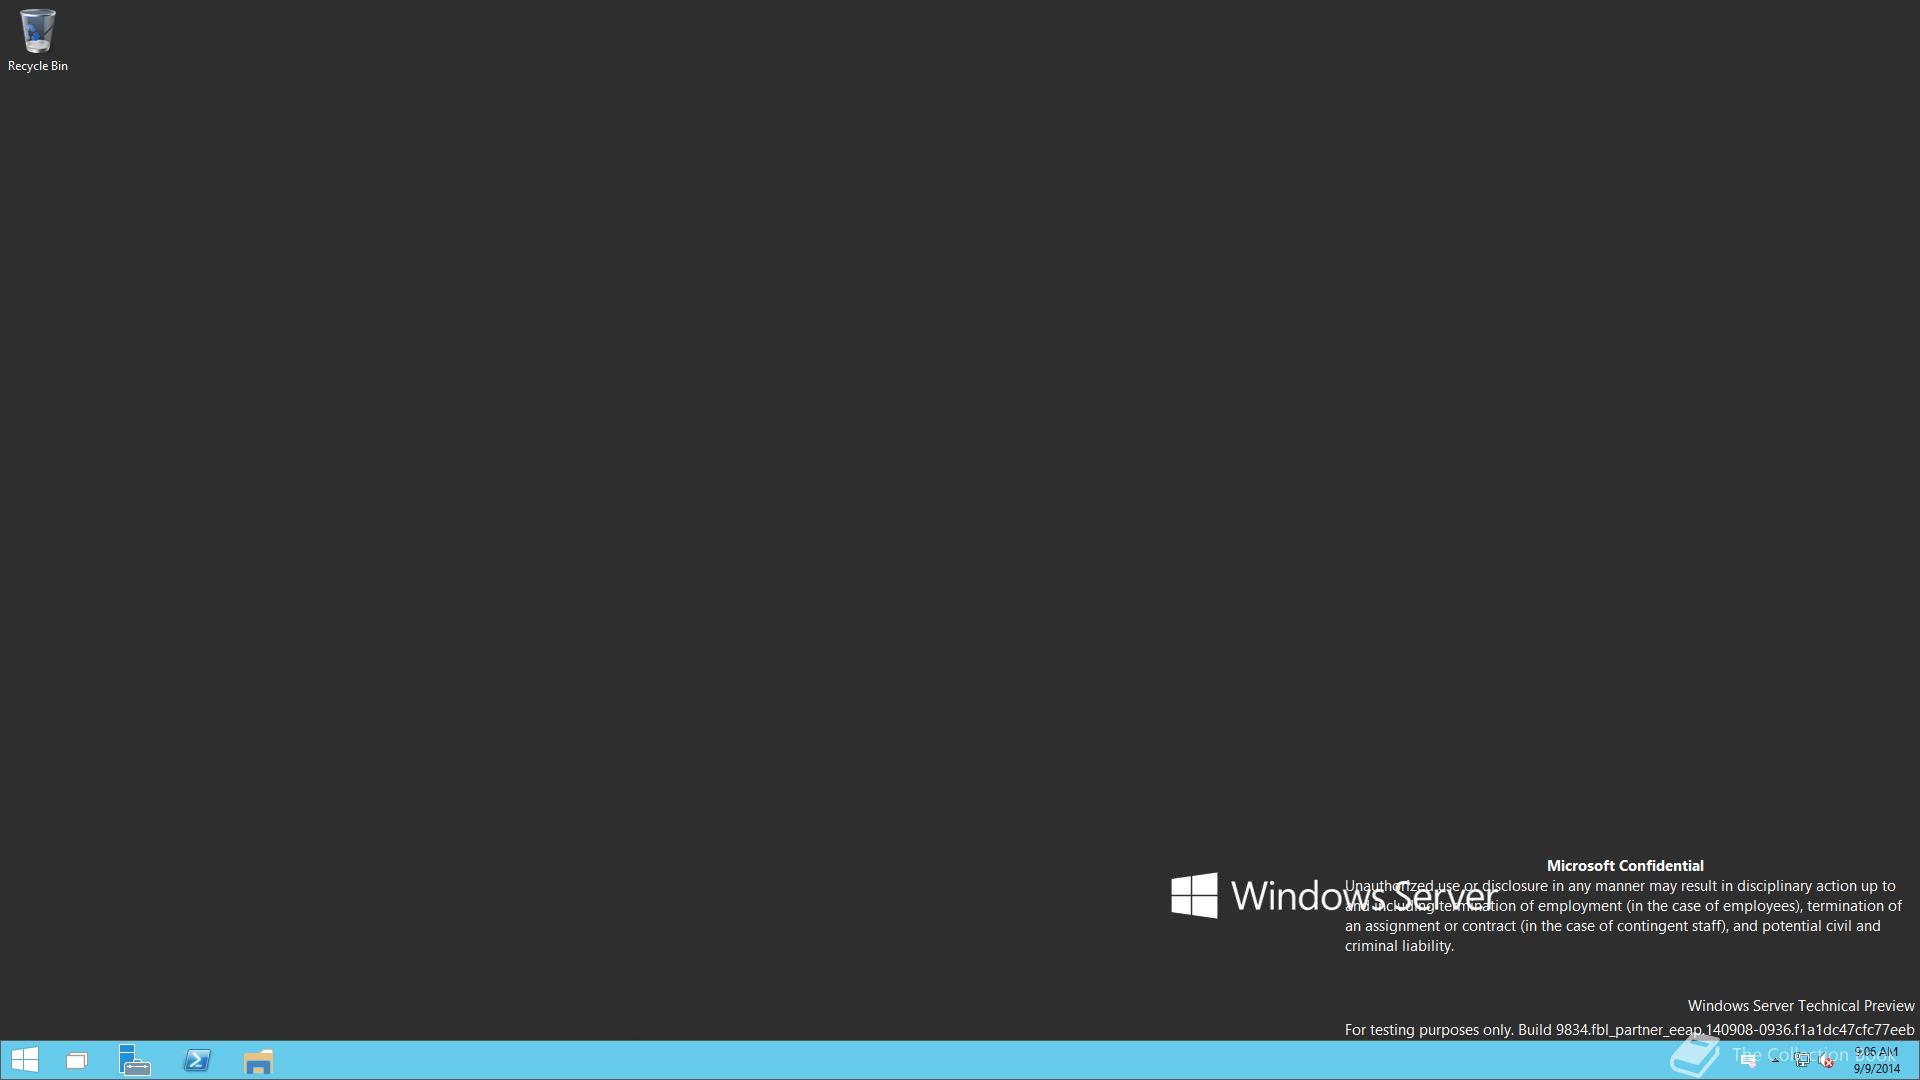
Task: Open the notifications tray icon
Action: 1749,1061
